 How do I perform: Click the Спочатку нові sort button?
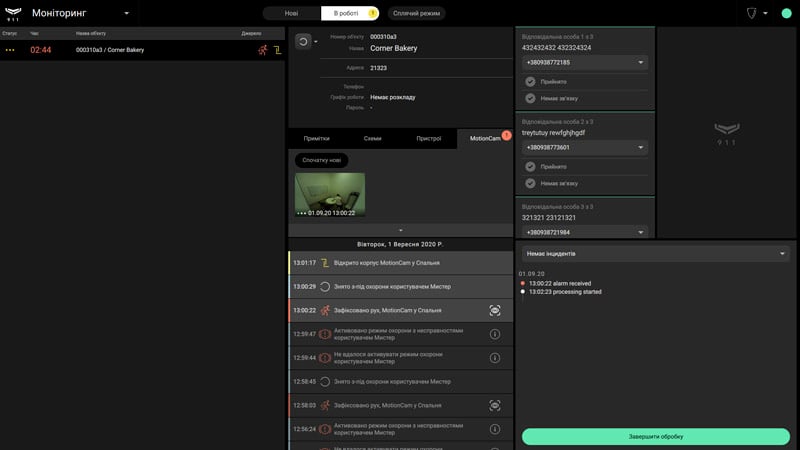click(x=321, y=160)
